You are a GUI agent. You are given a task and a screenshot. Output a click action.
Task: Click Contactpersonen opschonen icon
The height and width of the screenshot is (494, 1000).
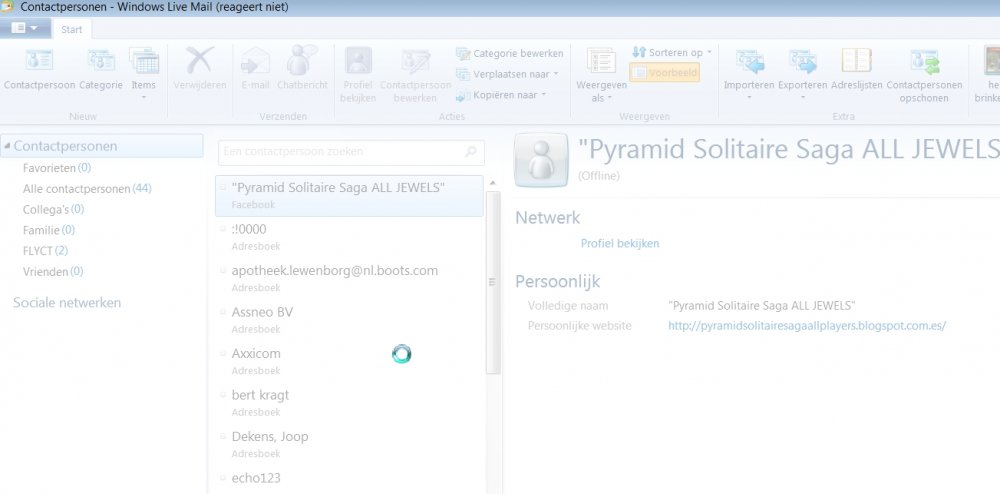(x=924, y=61)
